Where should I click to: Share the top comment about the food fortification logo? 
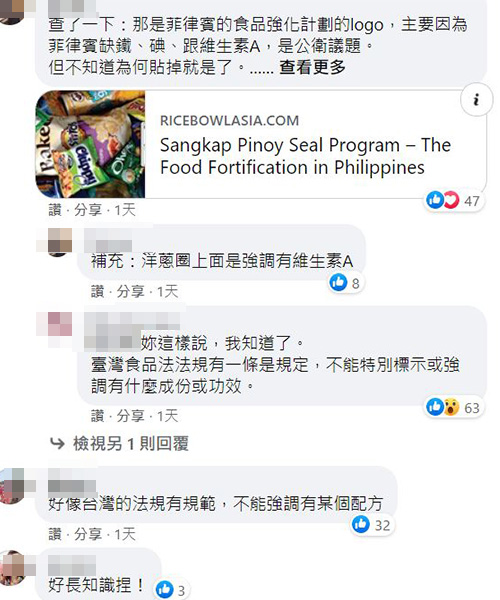88,210
